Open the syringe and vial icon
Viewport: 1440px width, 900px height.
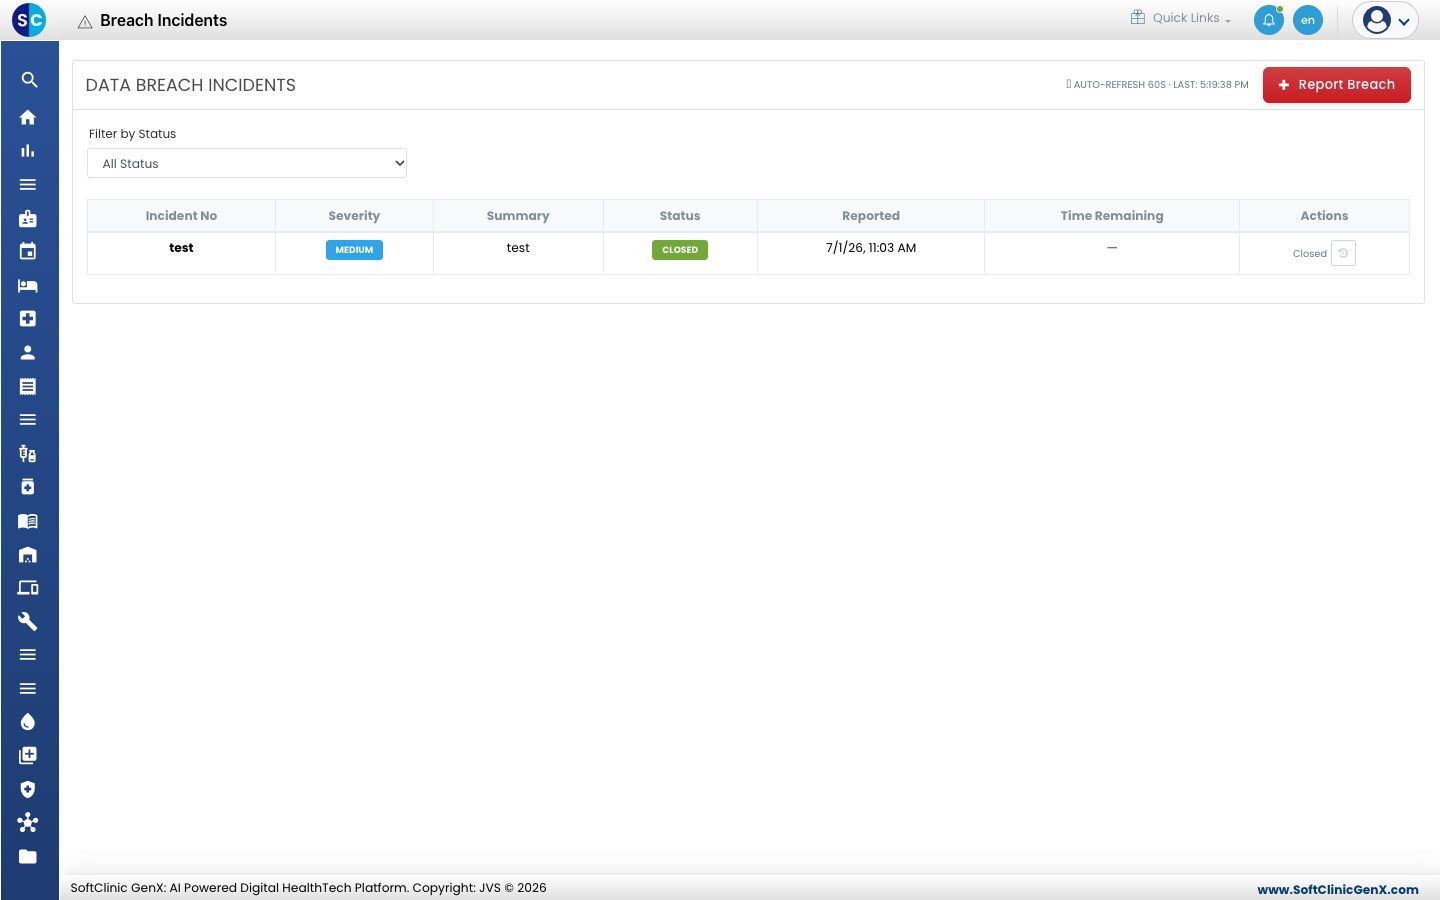(28, 454)
